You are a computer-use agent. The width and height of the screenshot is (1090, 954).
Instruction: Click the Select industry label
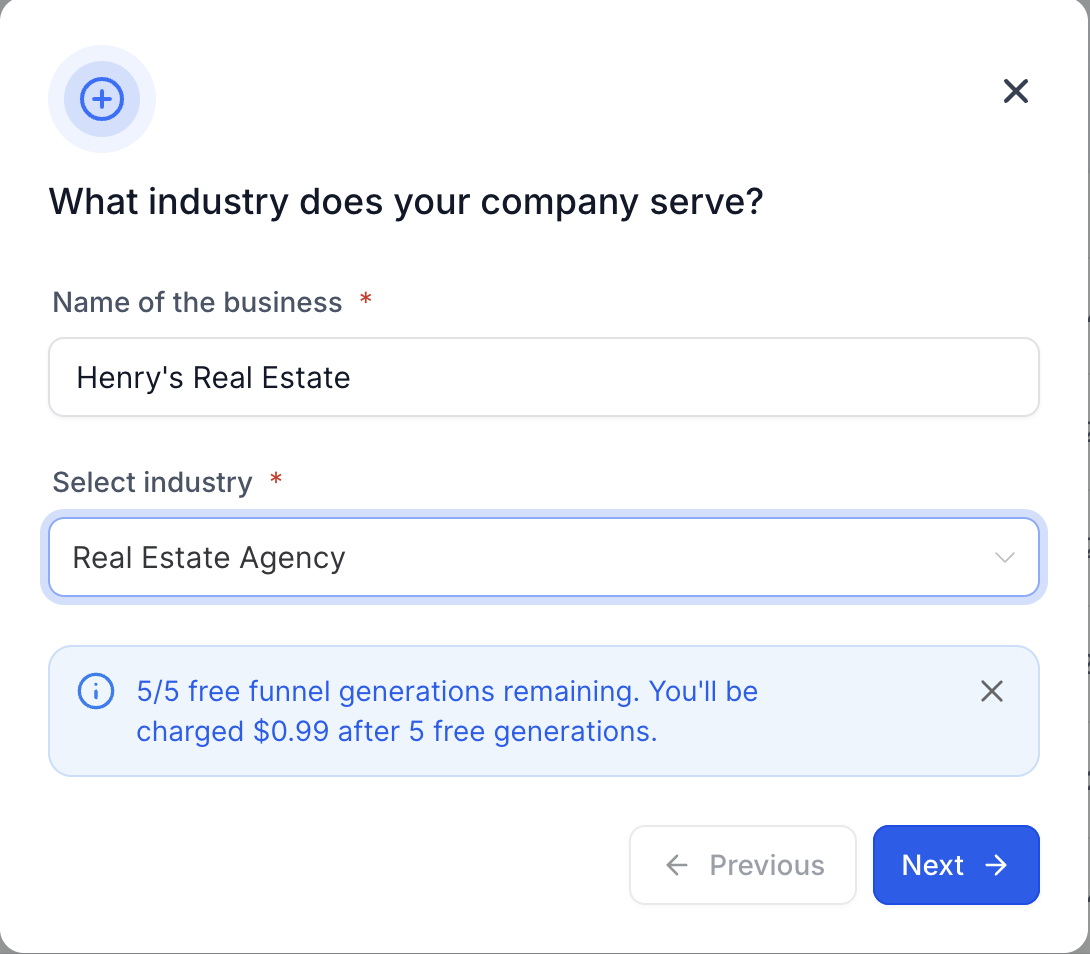151,481
